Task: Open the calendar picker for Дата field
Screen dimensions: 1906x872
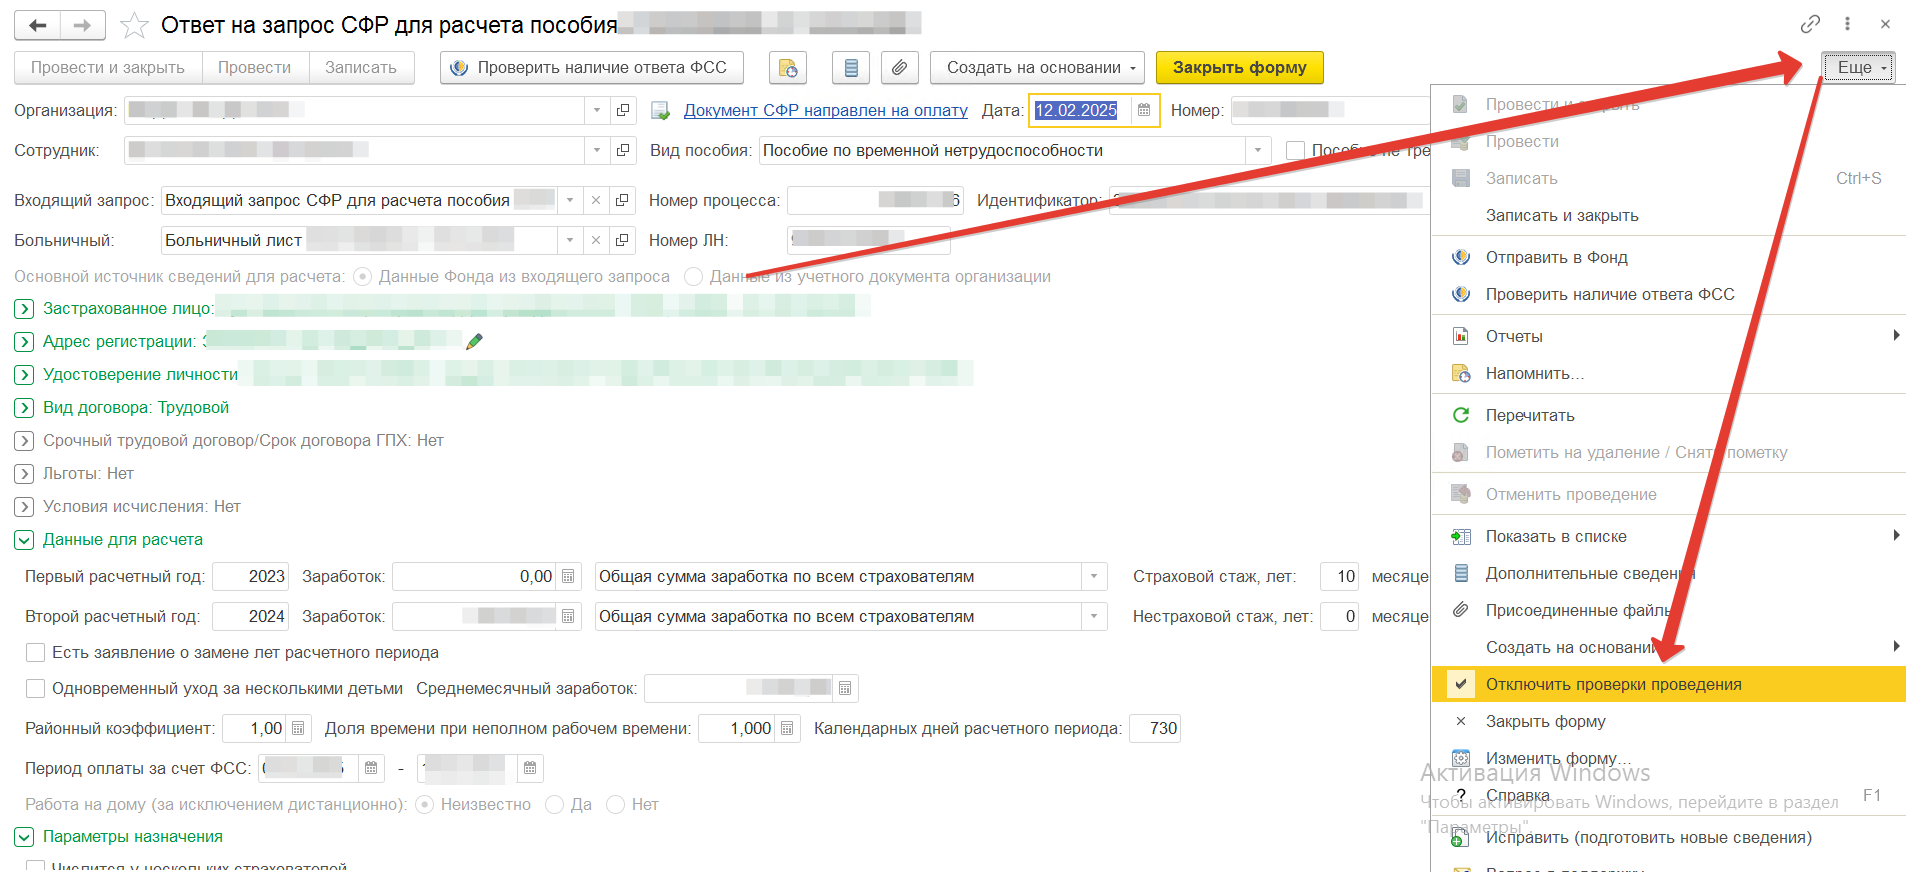Action: 1144,110
